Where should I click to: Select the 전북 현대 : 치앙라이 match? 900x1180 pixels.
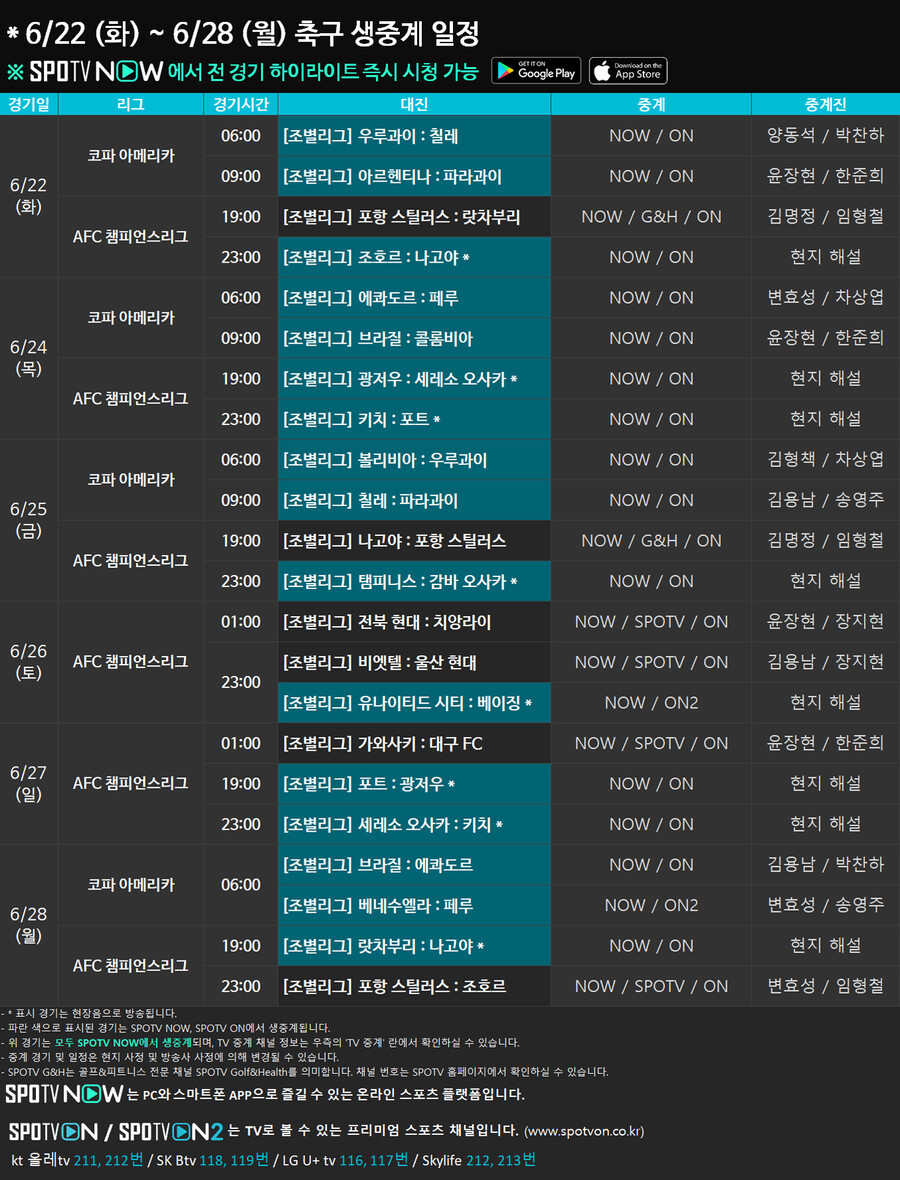pos(414,622)
